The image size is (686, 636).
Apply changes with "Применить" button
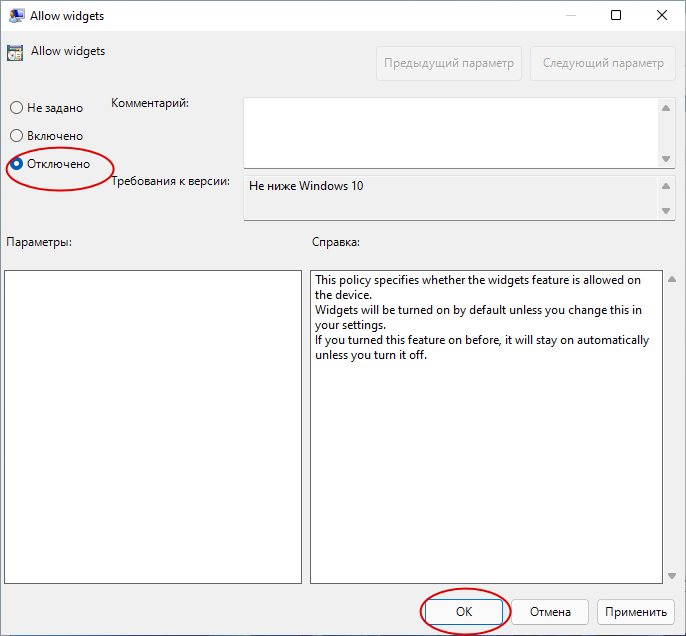coord(636,612)
